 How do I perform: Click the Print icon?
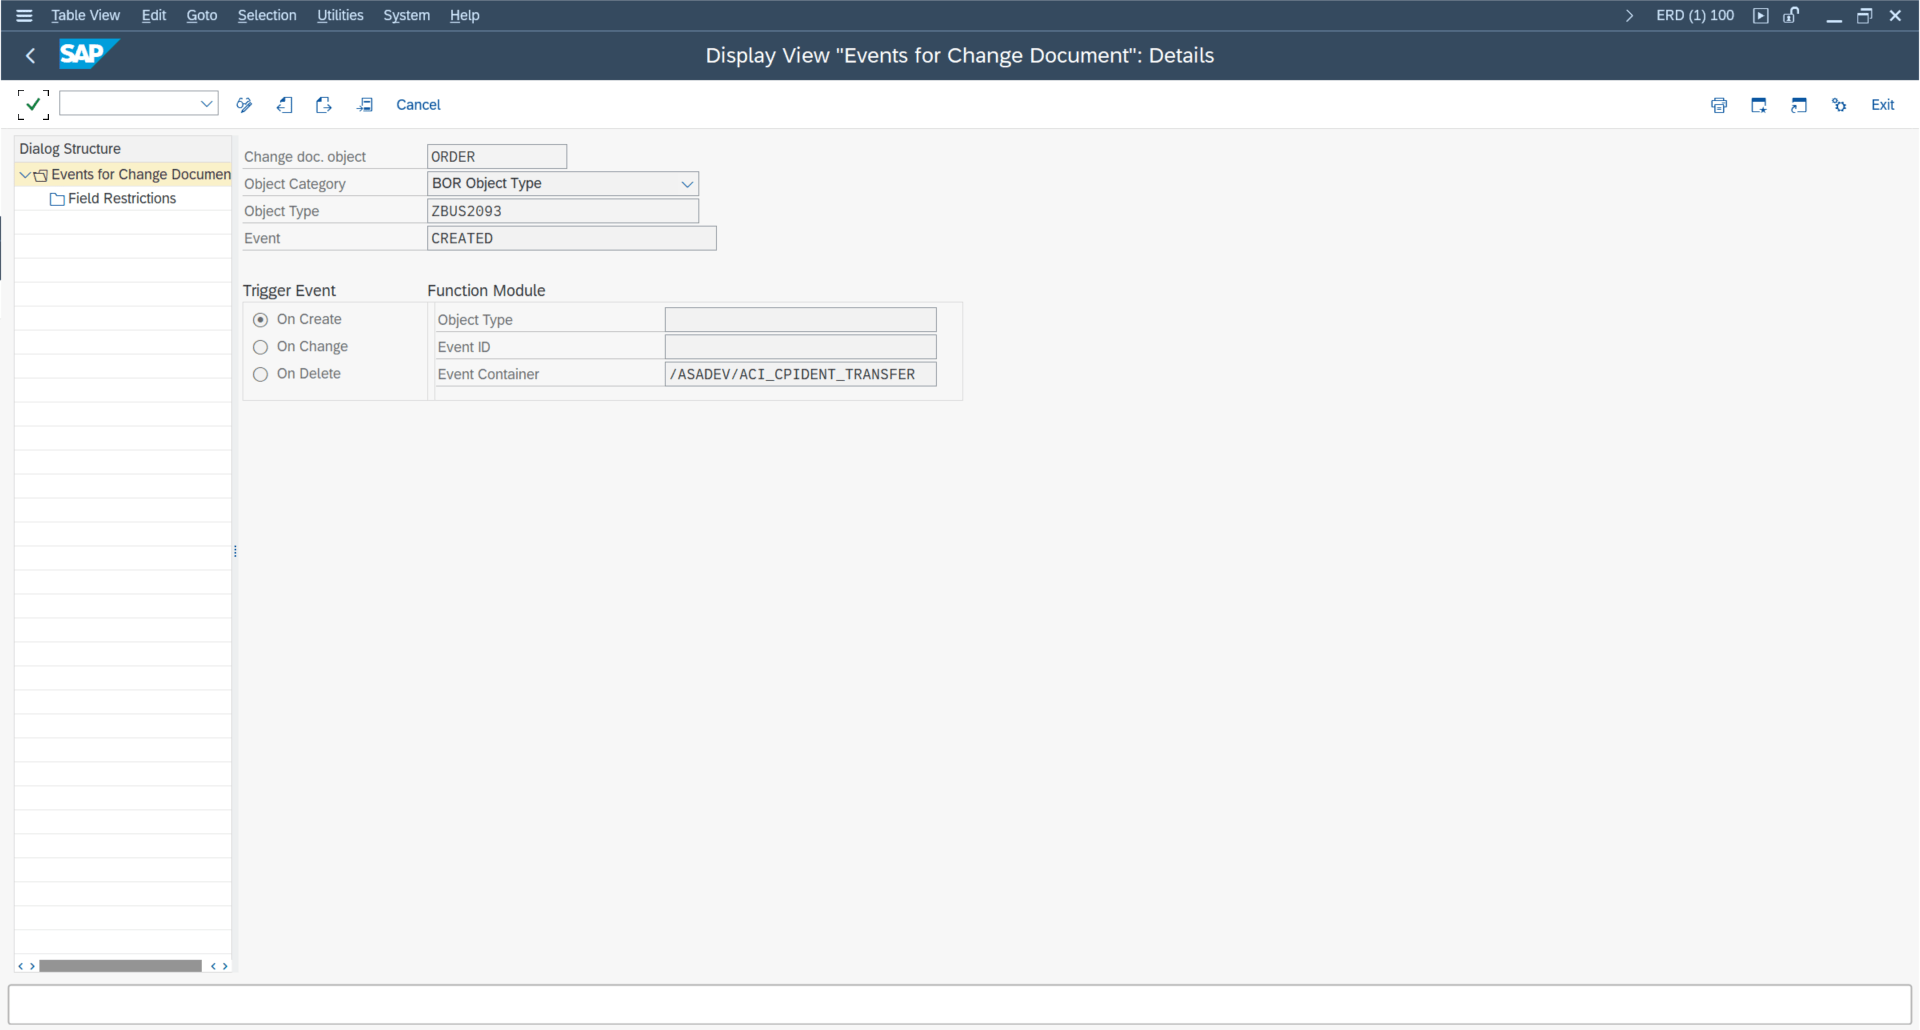click(1719, 105)
